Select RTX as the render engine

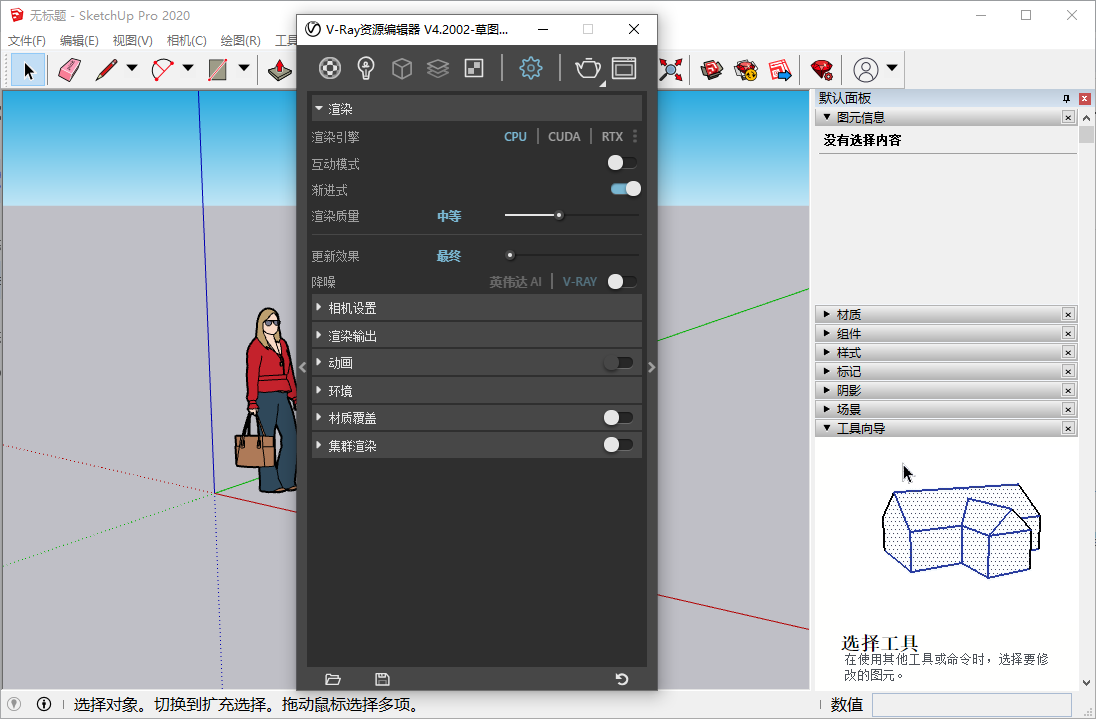(x=611, y=136)
